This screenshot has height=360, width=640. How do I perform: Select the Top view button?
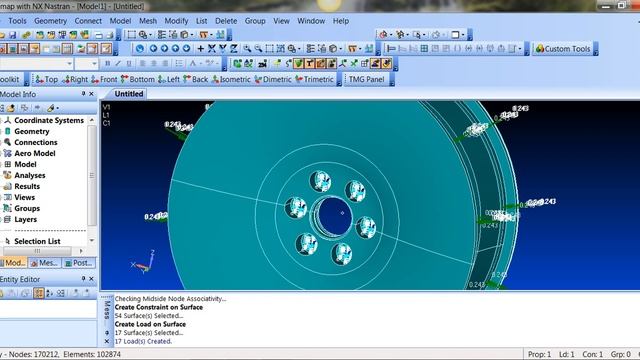click(47, 79)
